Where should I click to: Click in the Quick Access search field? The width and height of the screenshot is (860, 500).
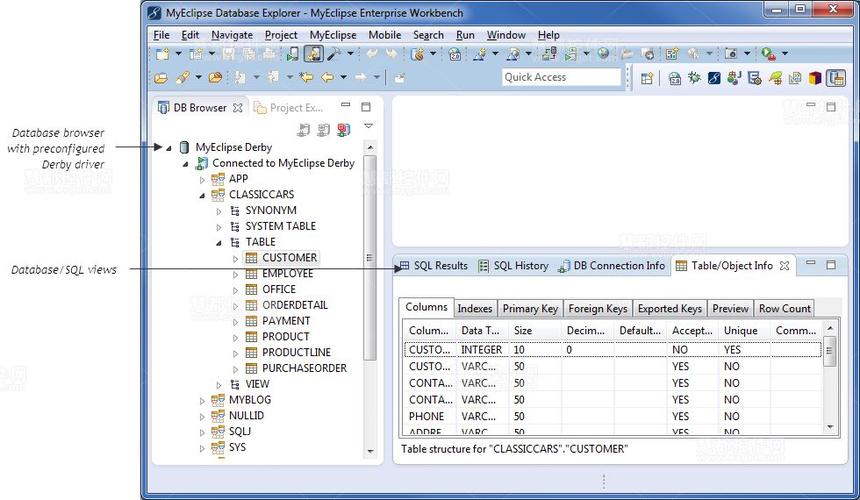561,77
